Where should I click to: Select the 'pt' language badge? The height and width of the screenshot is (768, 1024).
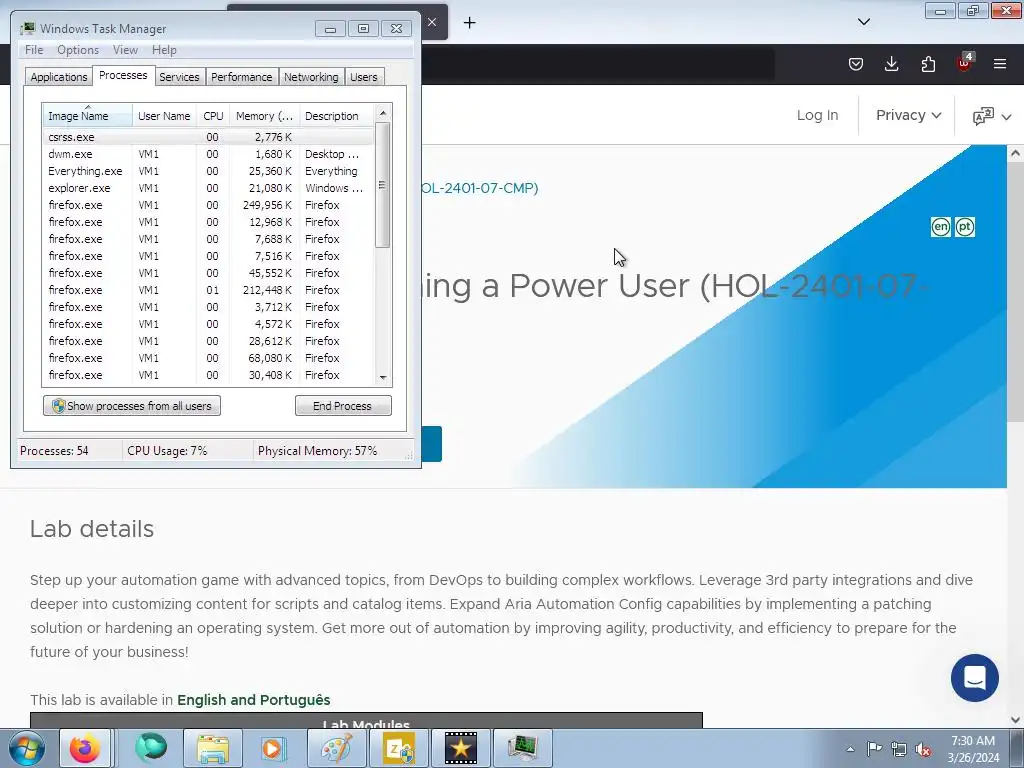point(965,227)
